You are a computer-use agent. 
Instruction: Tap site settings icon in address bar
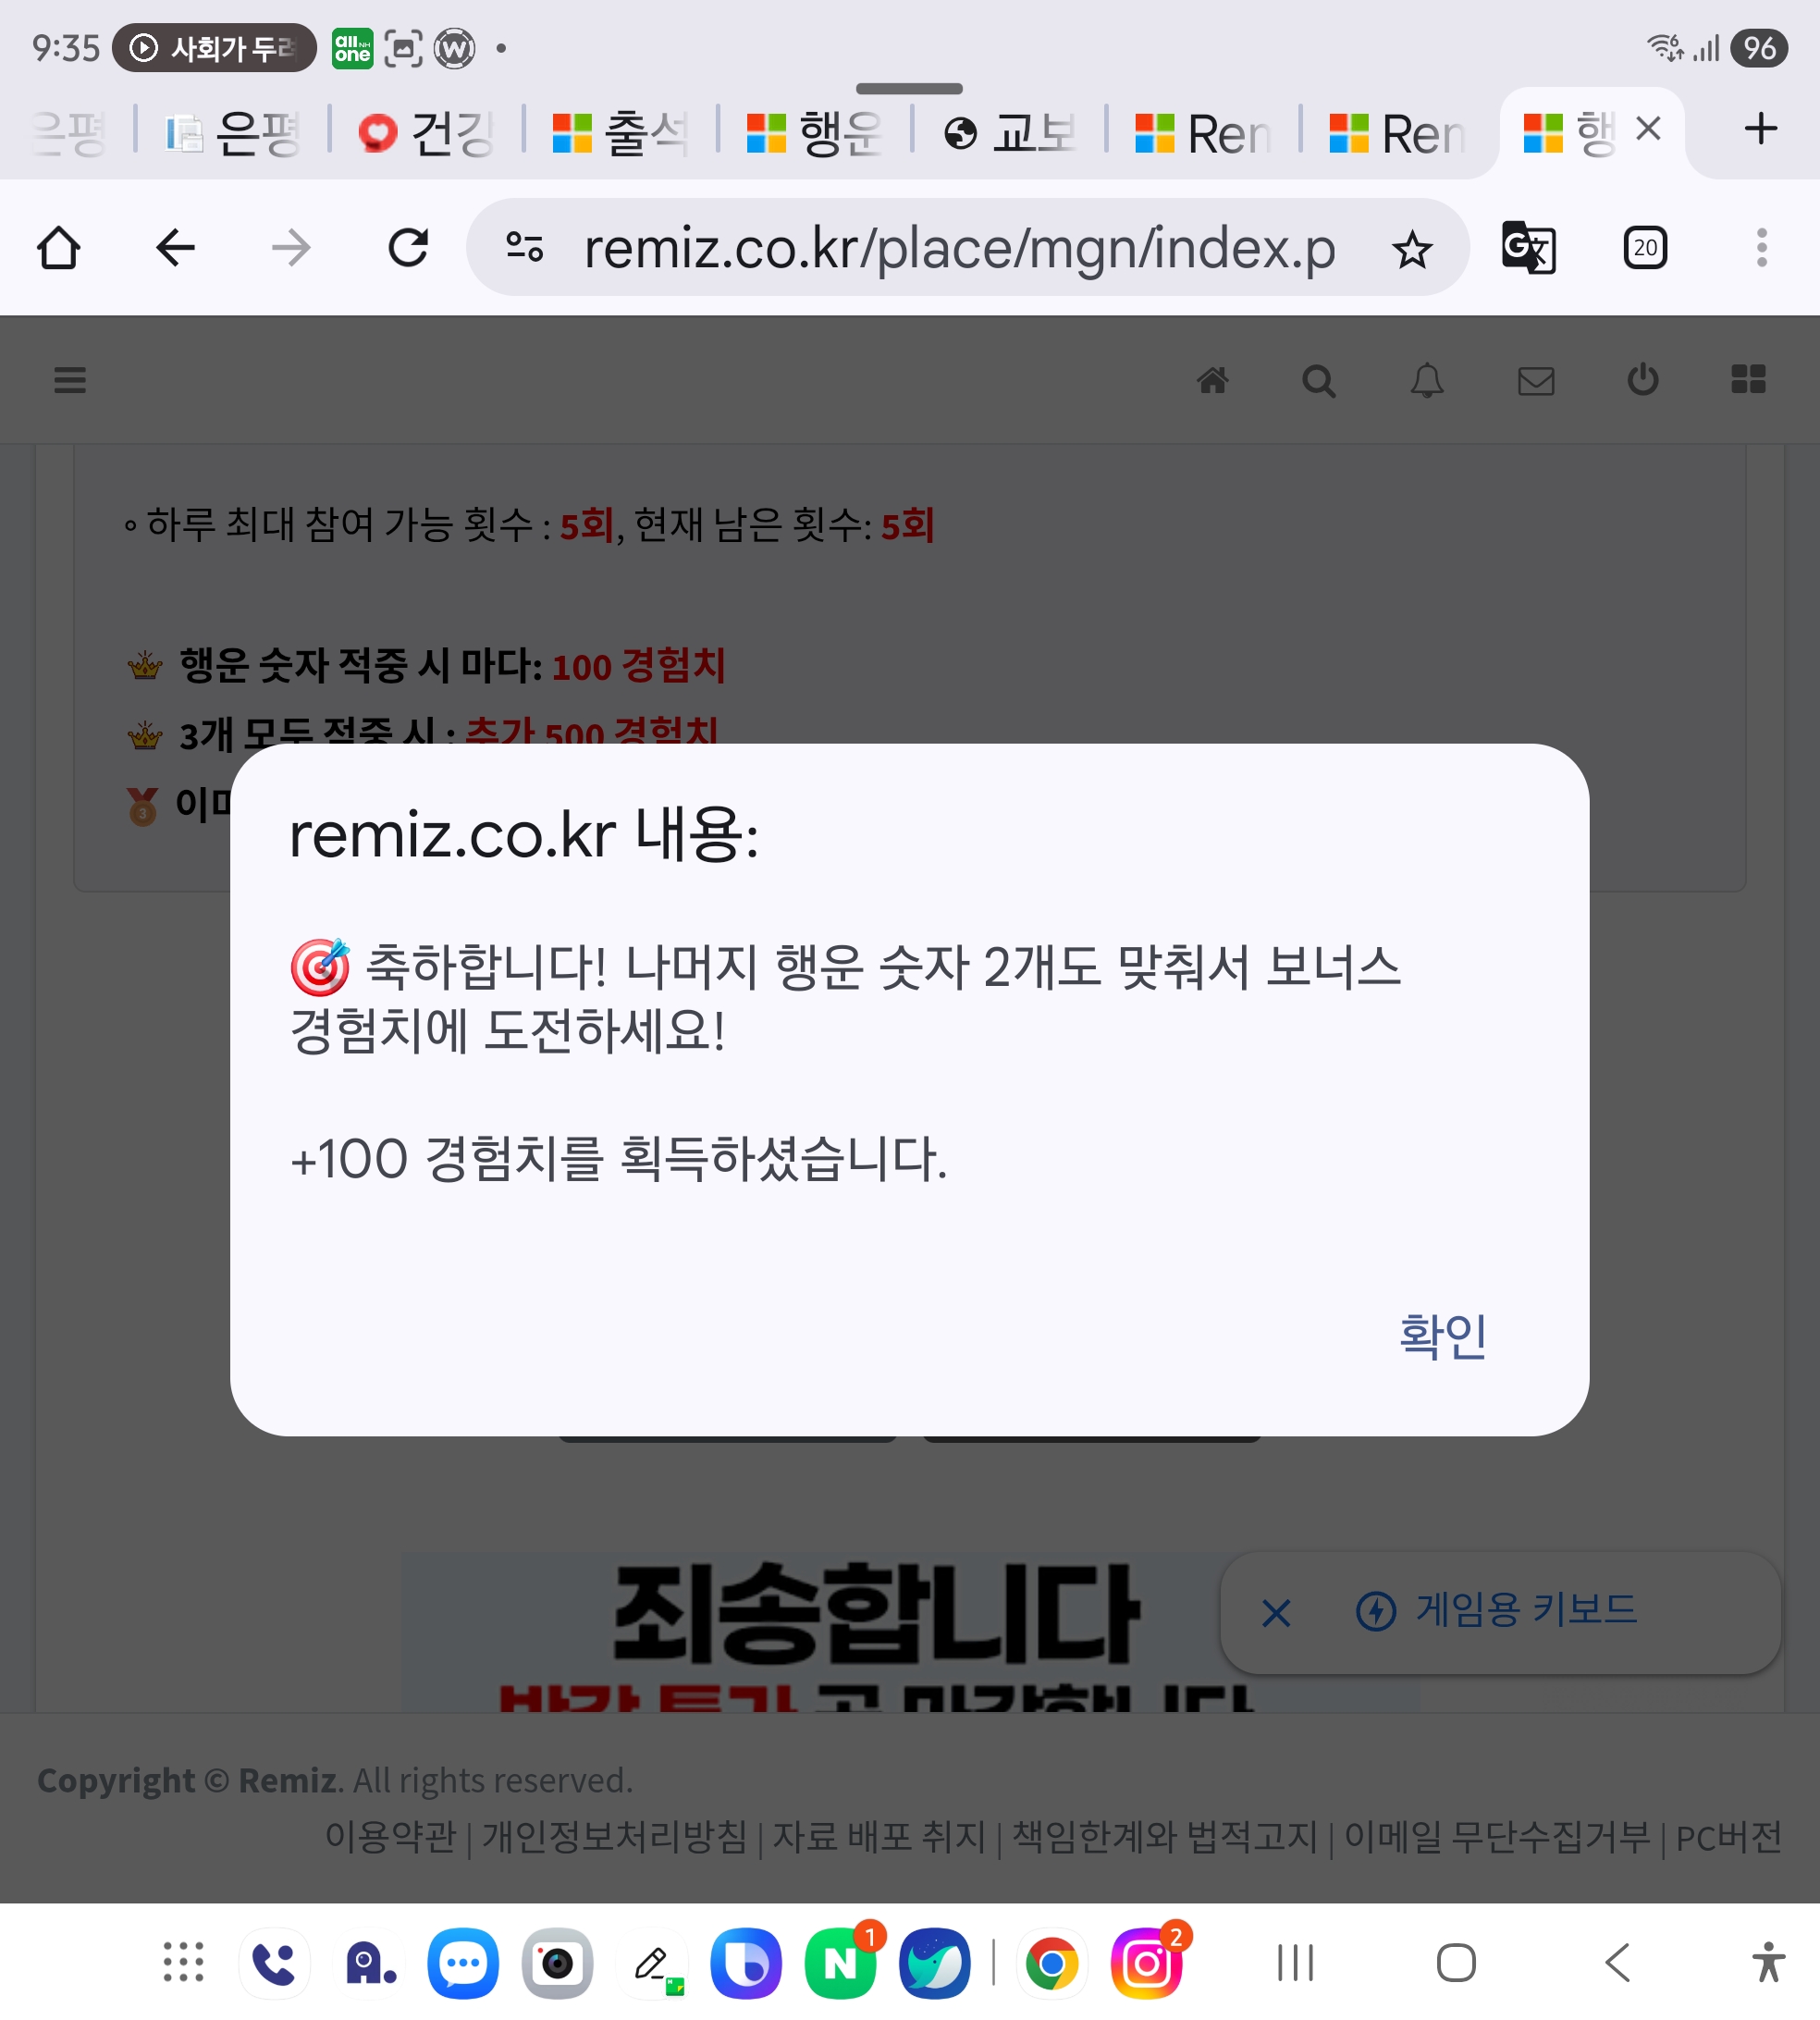click(524, 247)
